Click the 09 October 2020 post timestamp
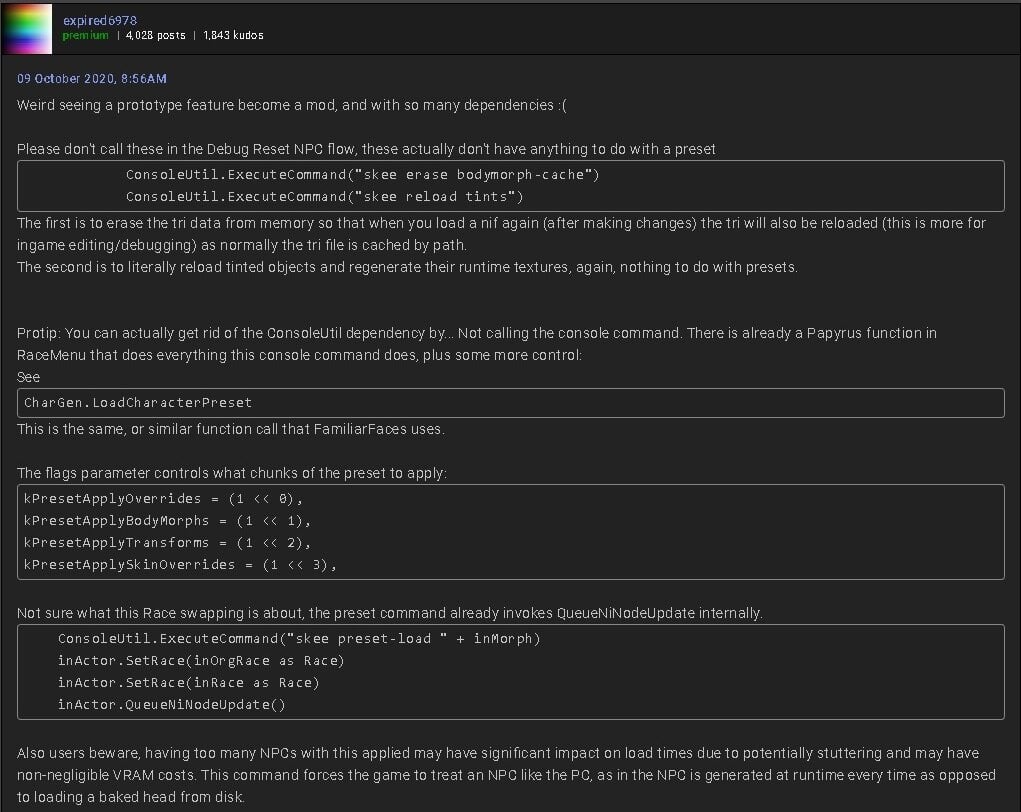 tap(92, 79)
